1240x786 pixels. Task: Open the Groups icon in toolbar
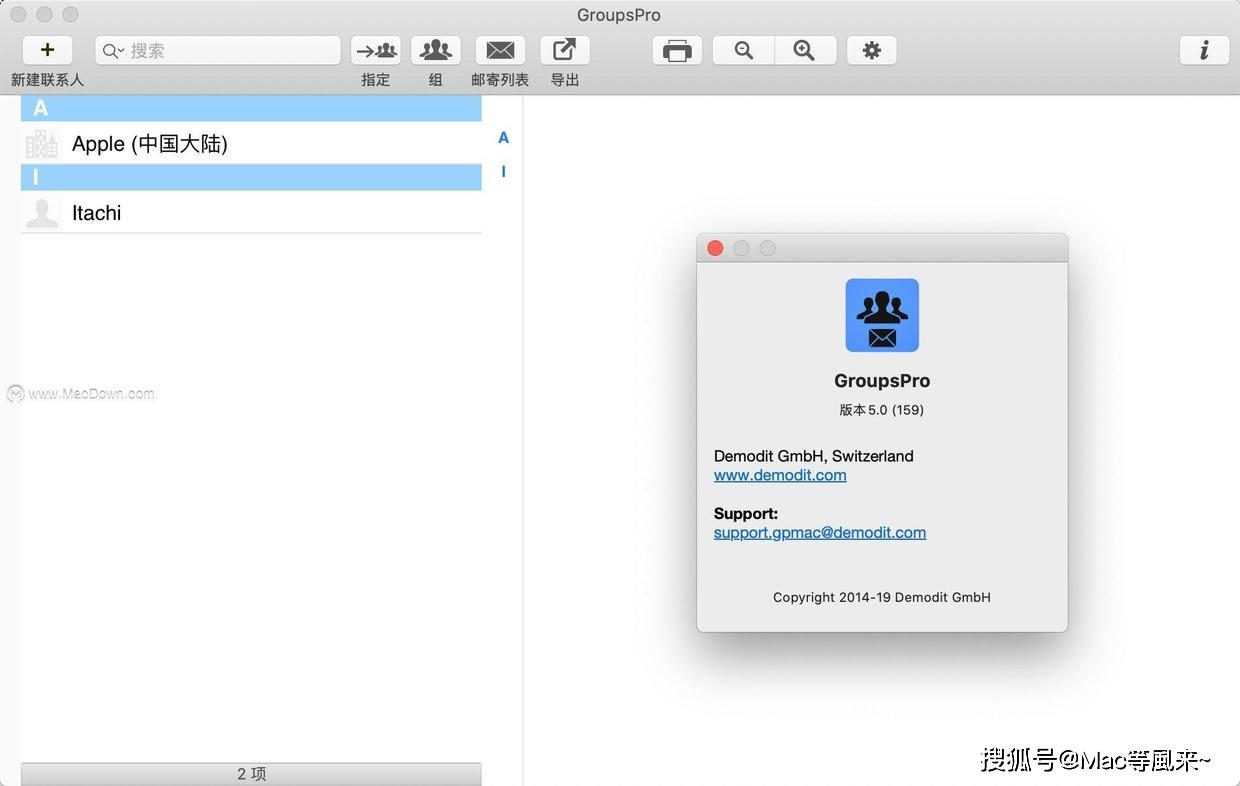tap(435, 50)
